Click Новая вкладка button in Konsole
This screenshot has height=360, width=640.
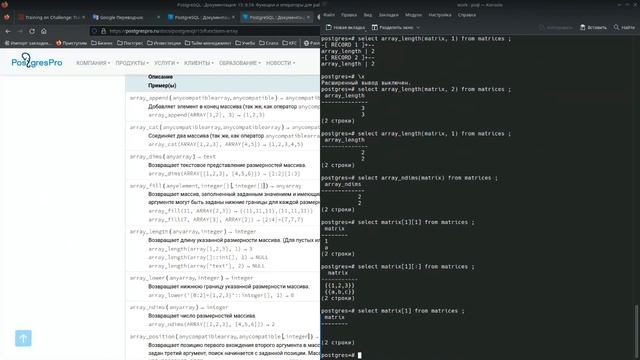pos(345,27)
